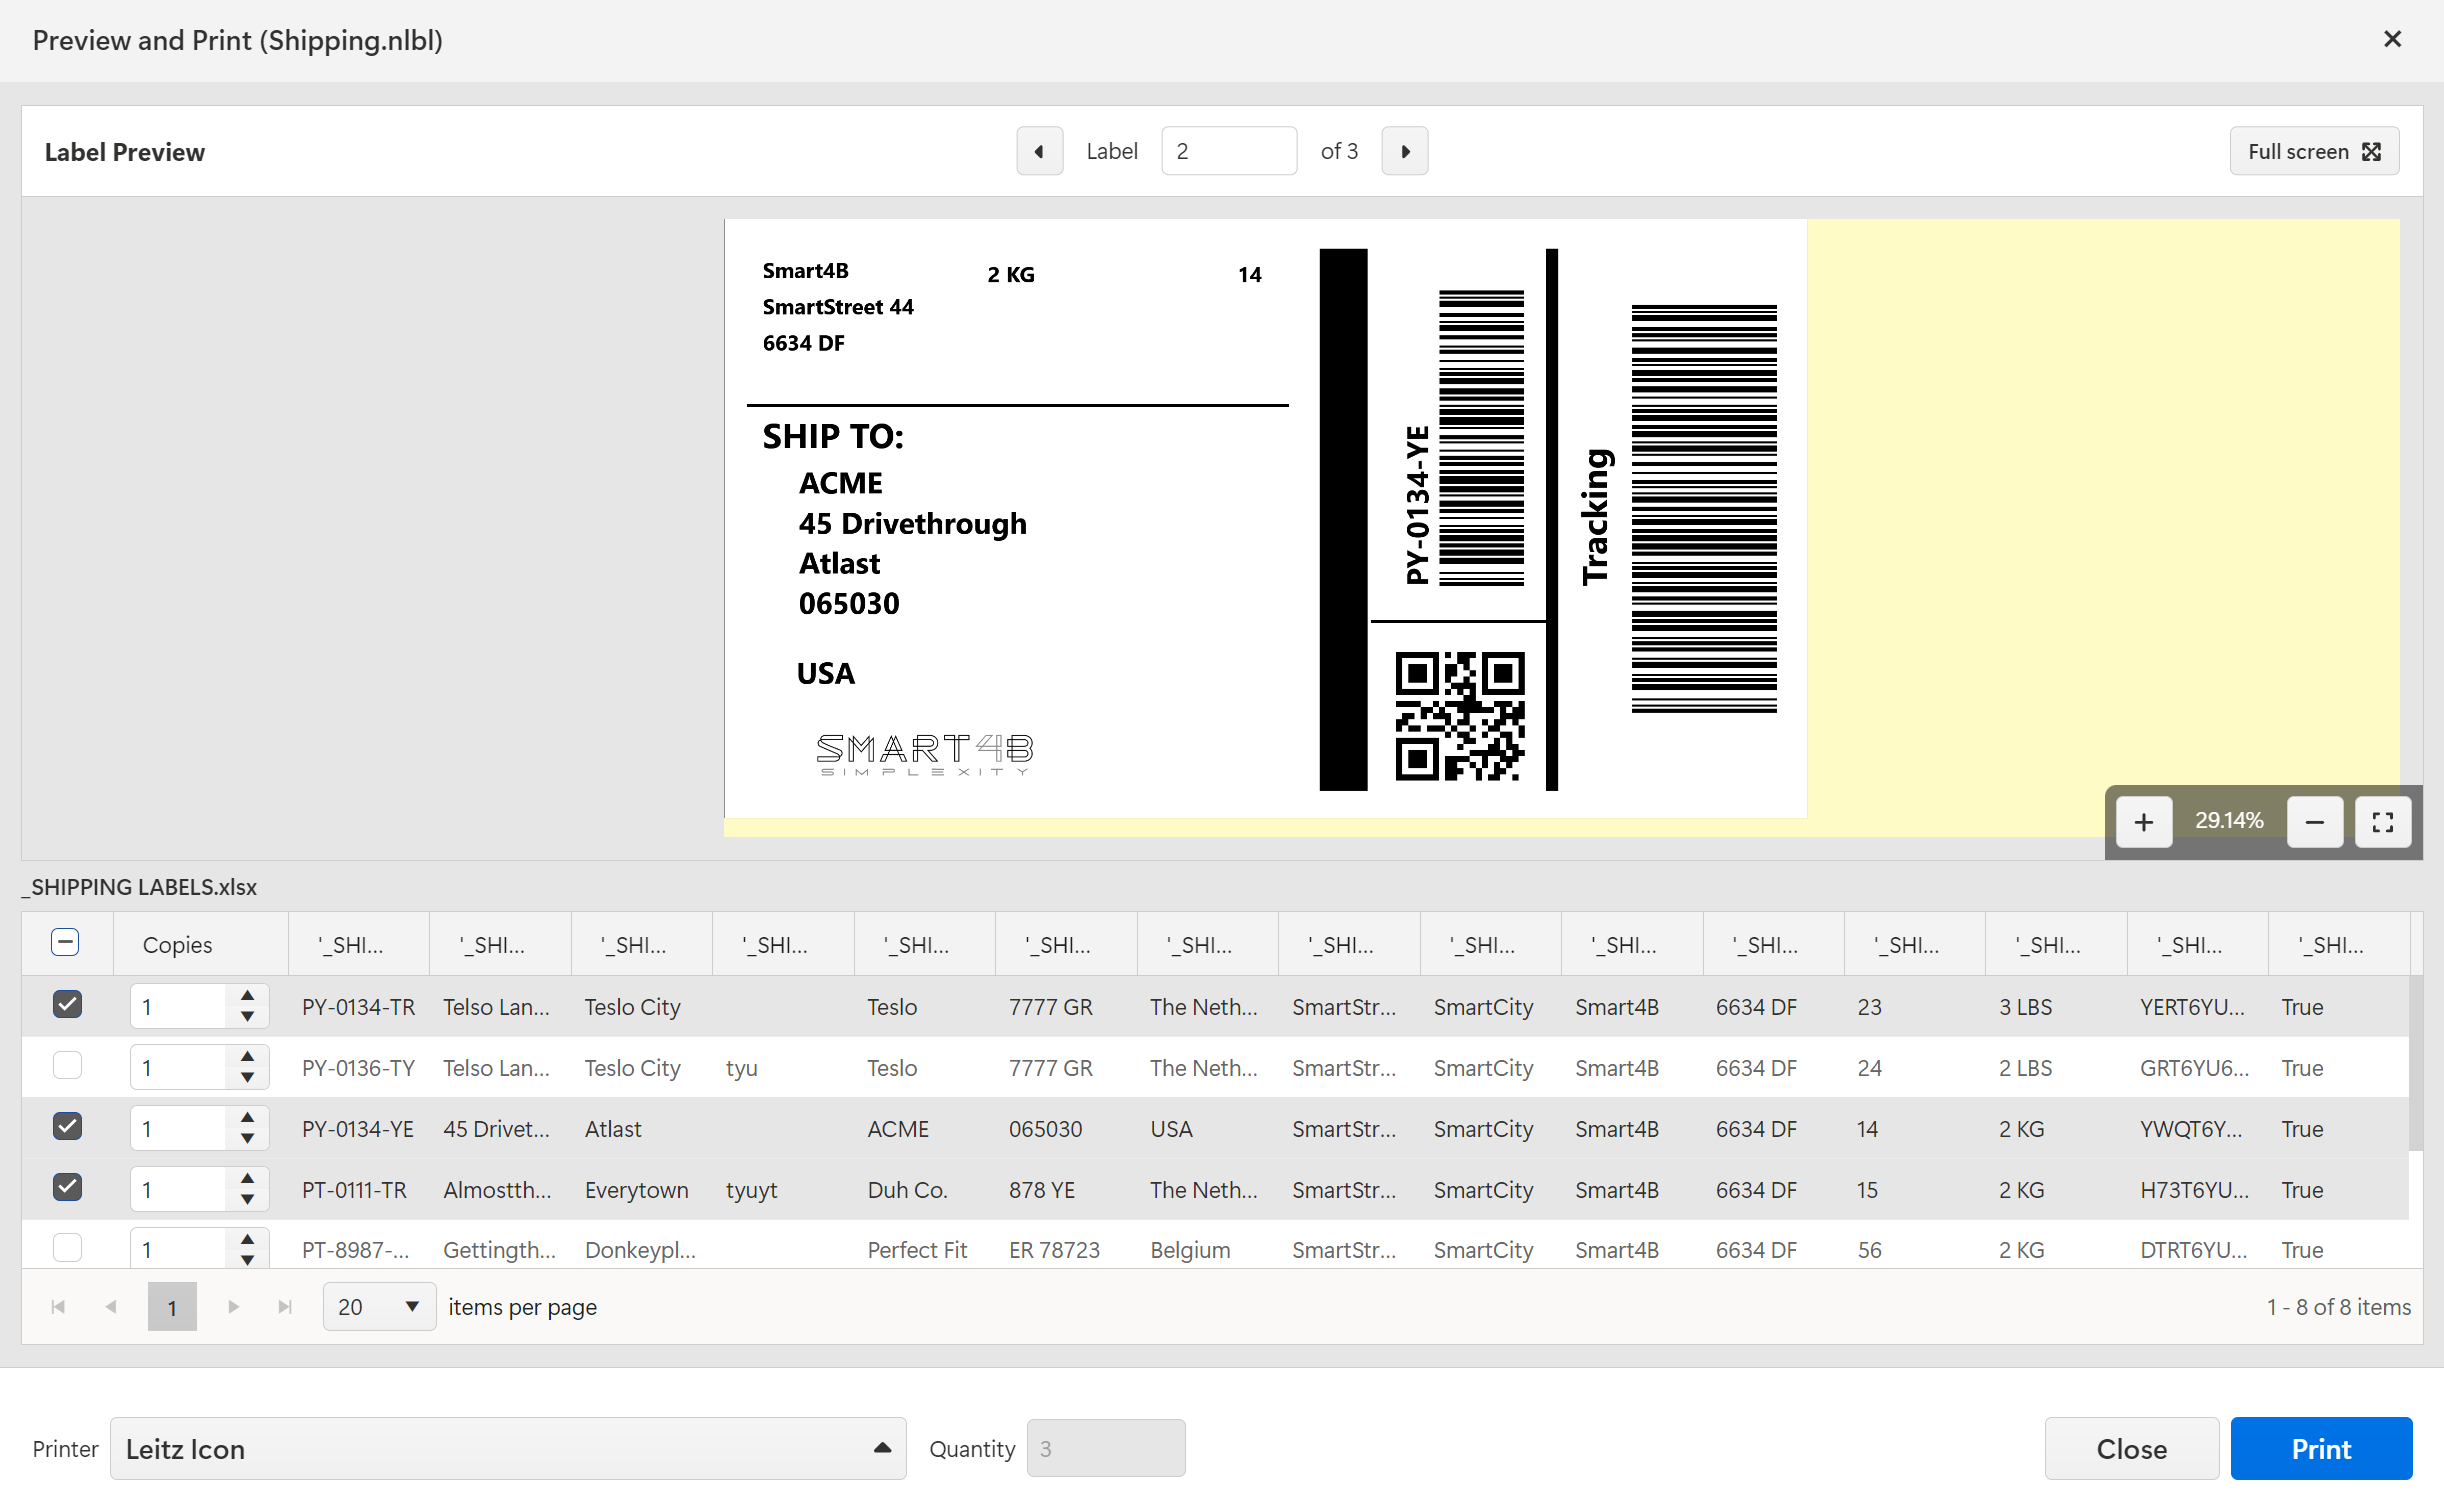Screen dimensions: 2444x1506
Task: Check the PY-0136-TY row checkbox
Action: pyautogui.click(x=67, y=1065)
